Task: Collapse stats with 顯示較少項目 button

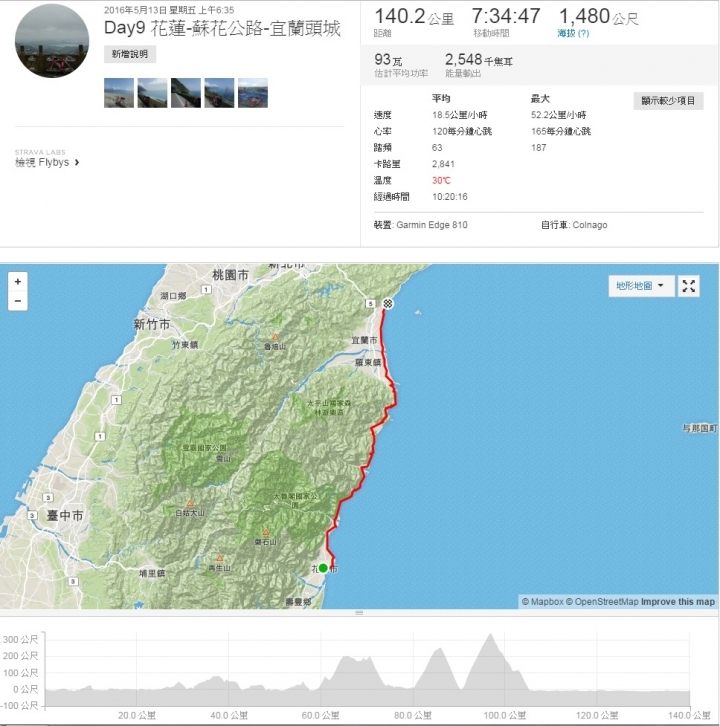Action: tap(668, 101)
